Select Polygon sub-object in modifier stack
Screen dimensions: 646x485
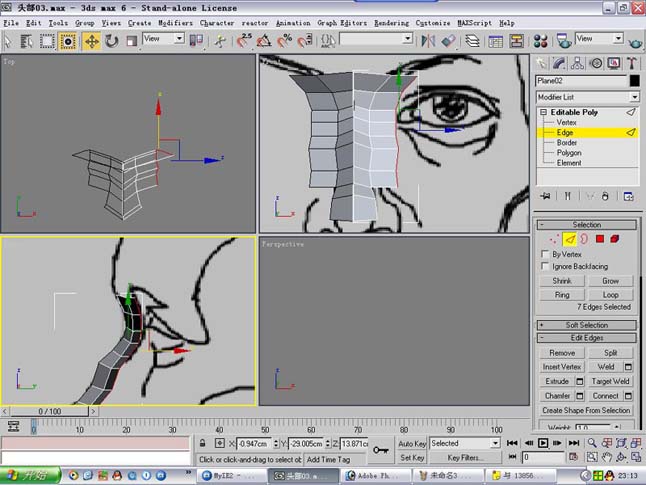(x=569, y=153)
